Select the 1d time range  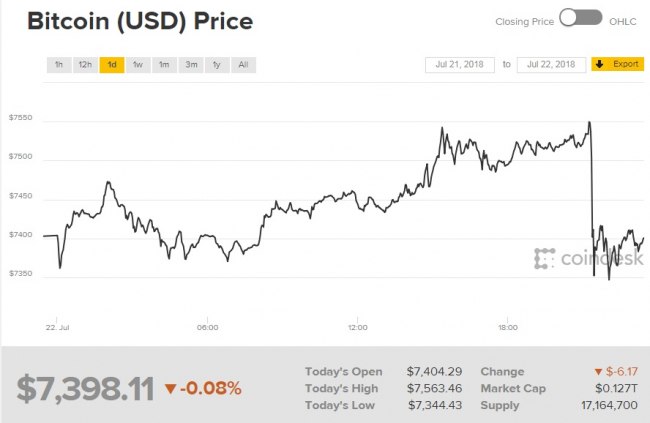pos(112,65)
